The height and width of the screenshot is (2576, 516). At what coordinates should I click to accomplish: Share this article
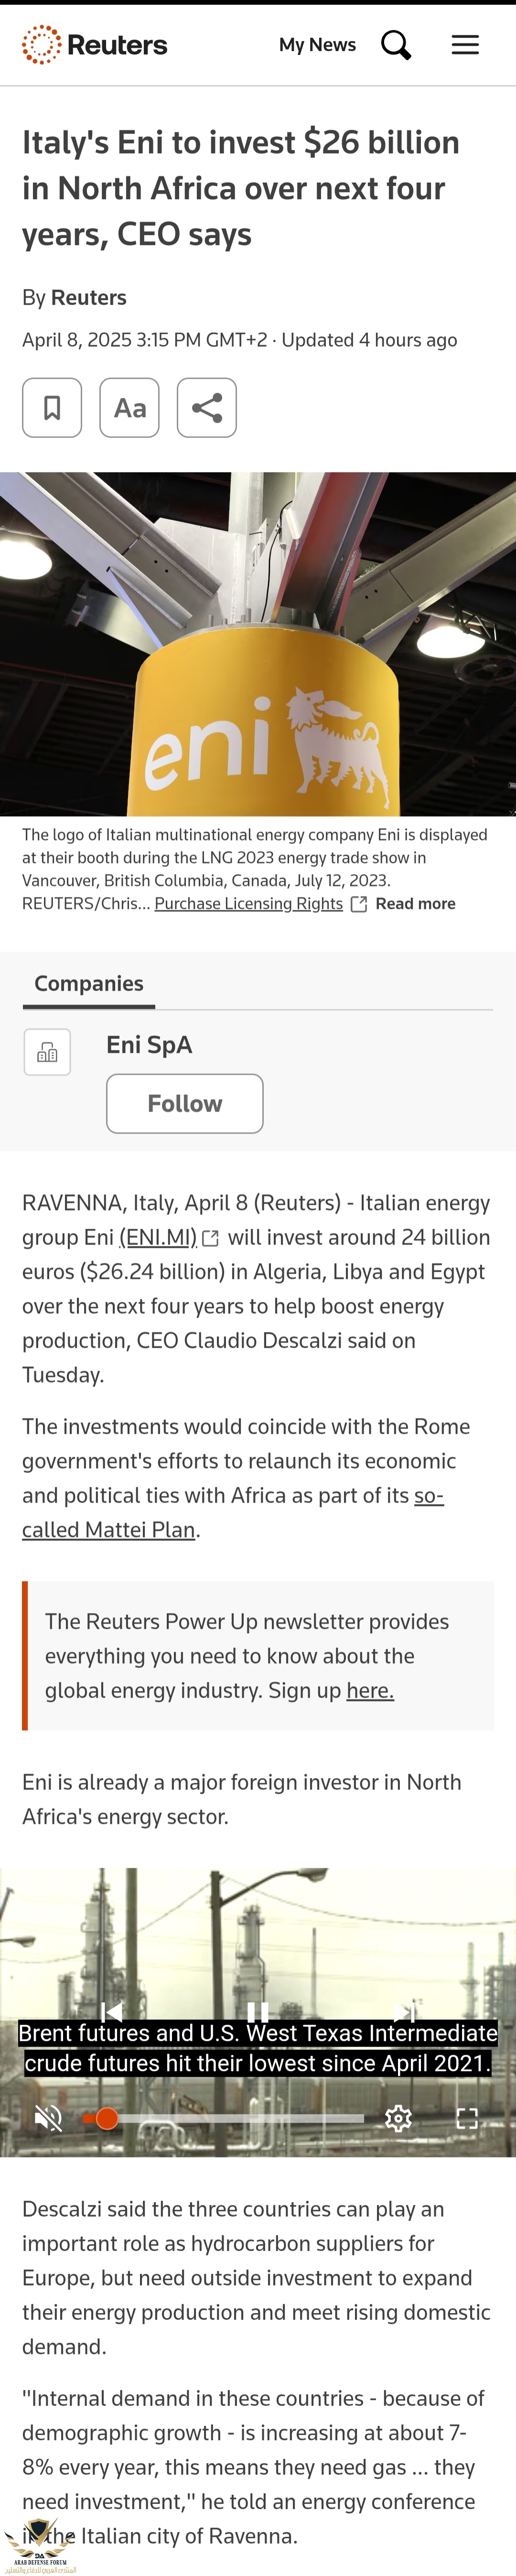click(207, 408)
